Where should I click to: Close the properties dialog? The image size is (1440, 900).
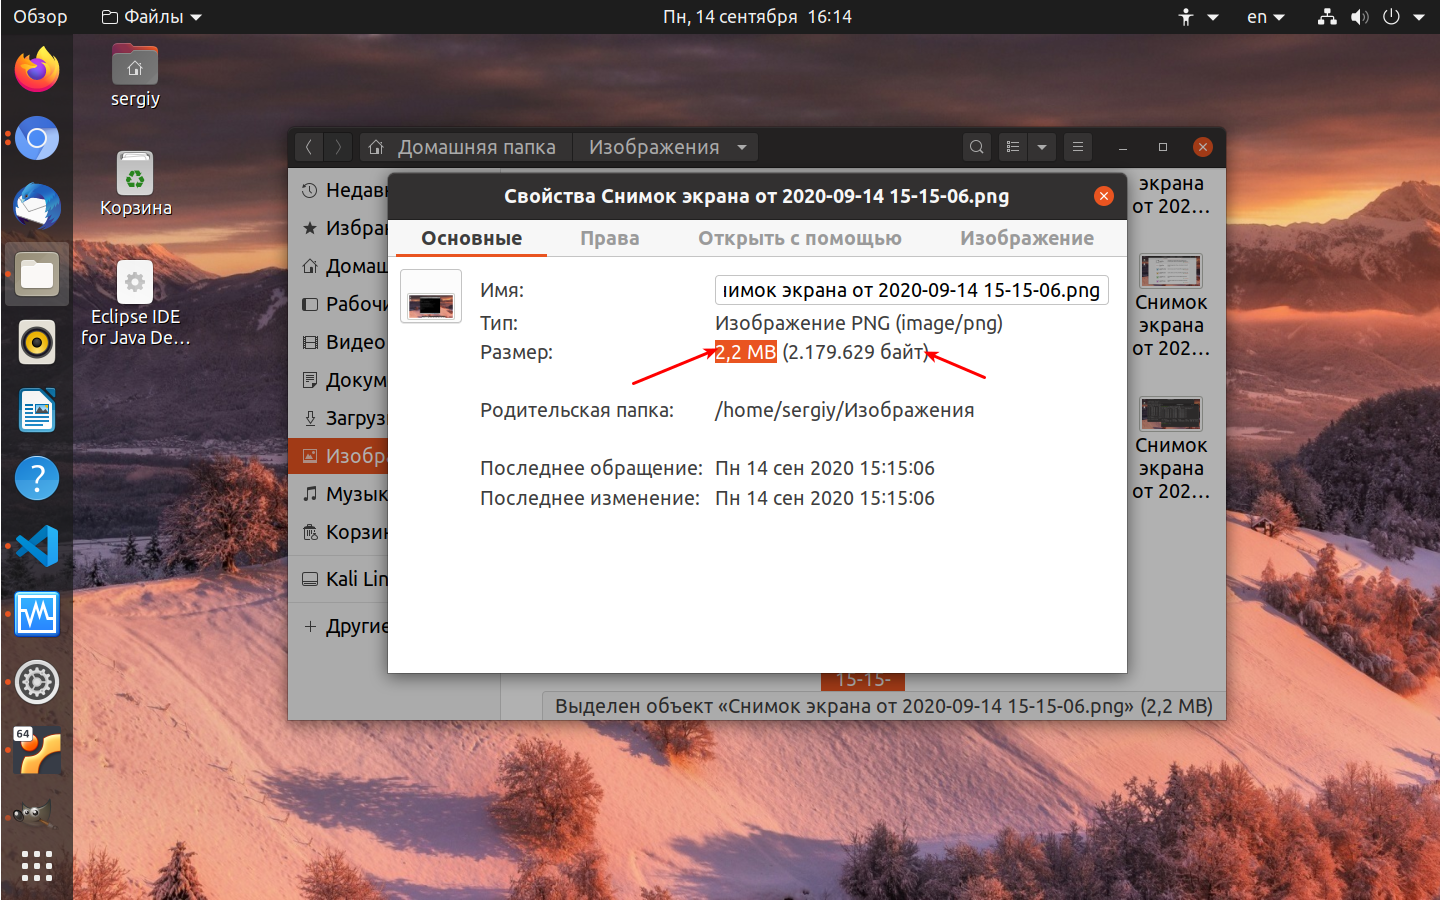[1104, 196]
